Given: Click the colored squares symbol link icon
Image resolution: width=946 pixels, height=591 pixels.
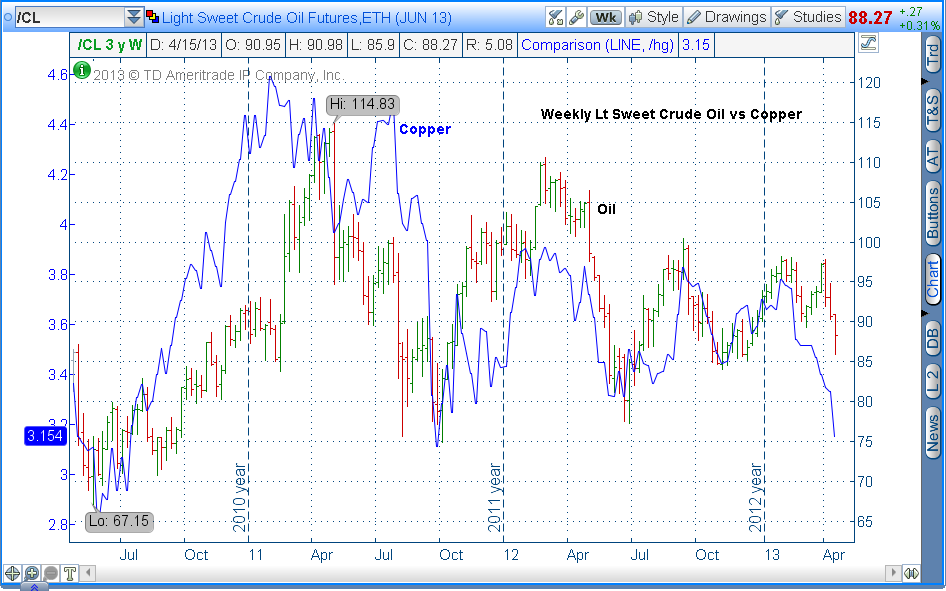Looking at the screenshot, I should (152, 17).
